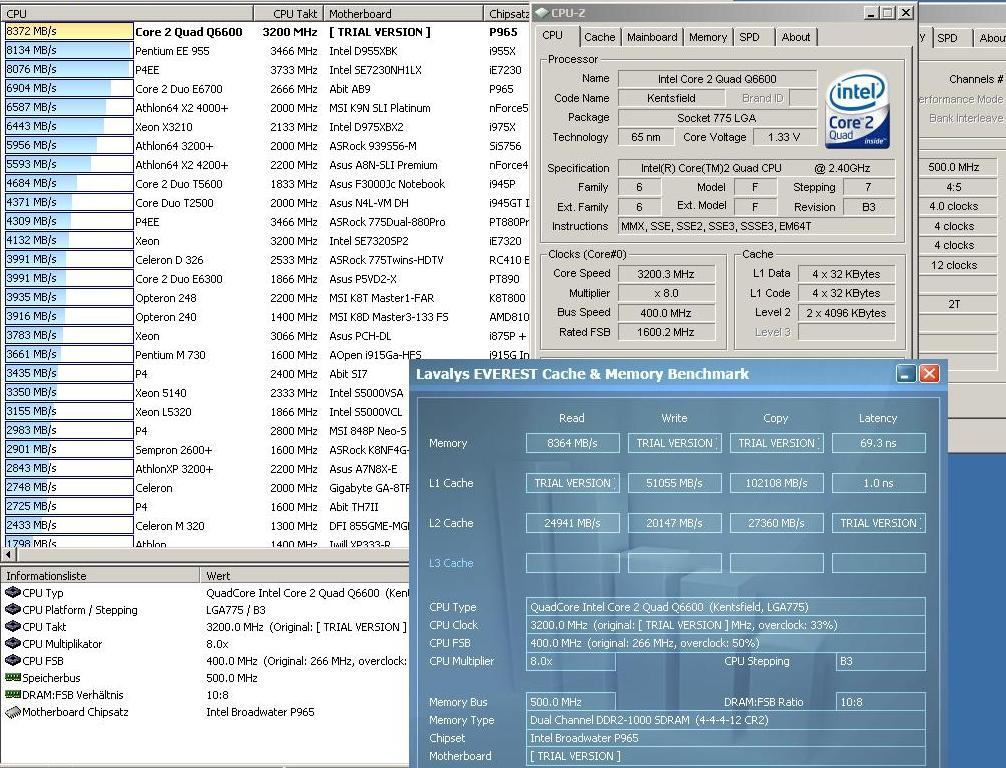Click the Memory Read 8364 MB/s result

[572, 443]
